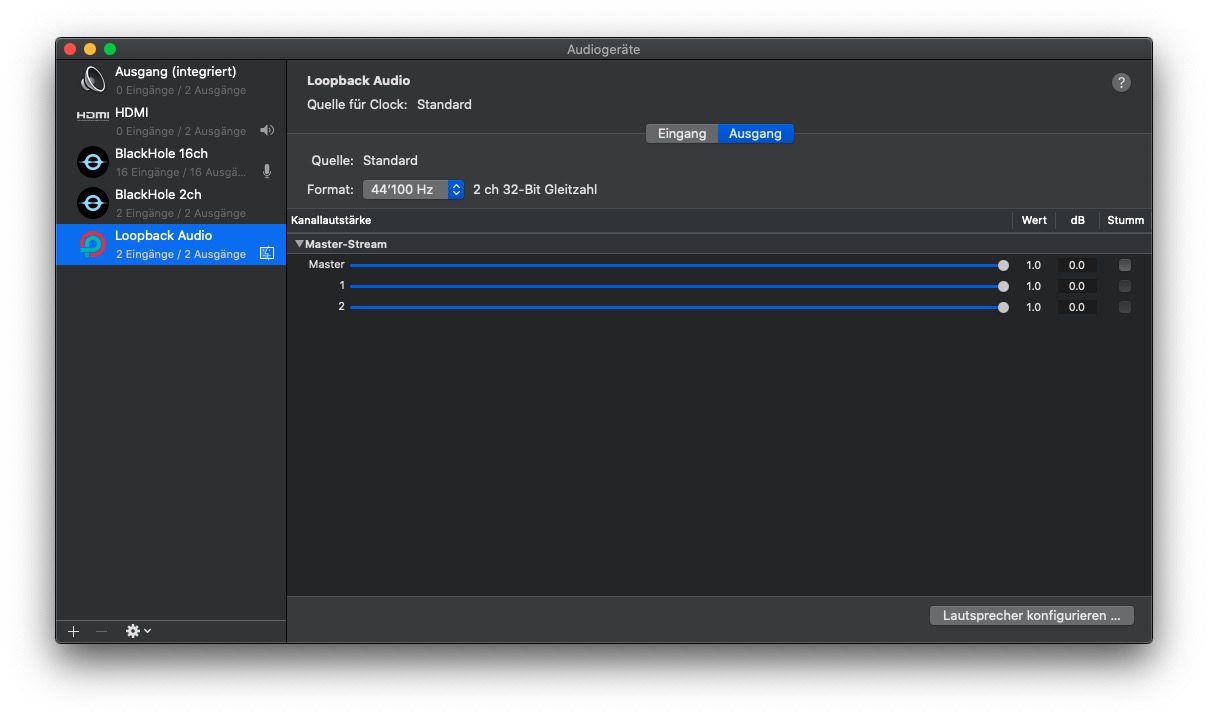Toggle the Master mute checkbox

coord(1125,265)
